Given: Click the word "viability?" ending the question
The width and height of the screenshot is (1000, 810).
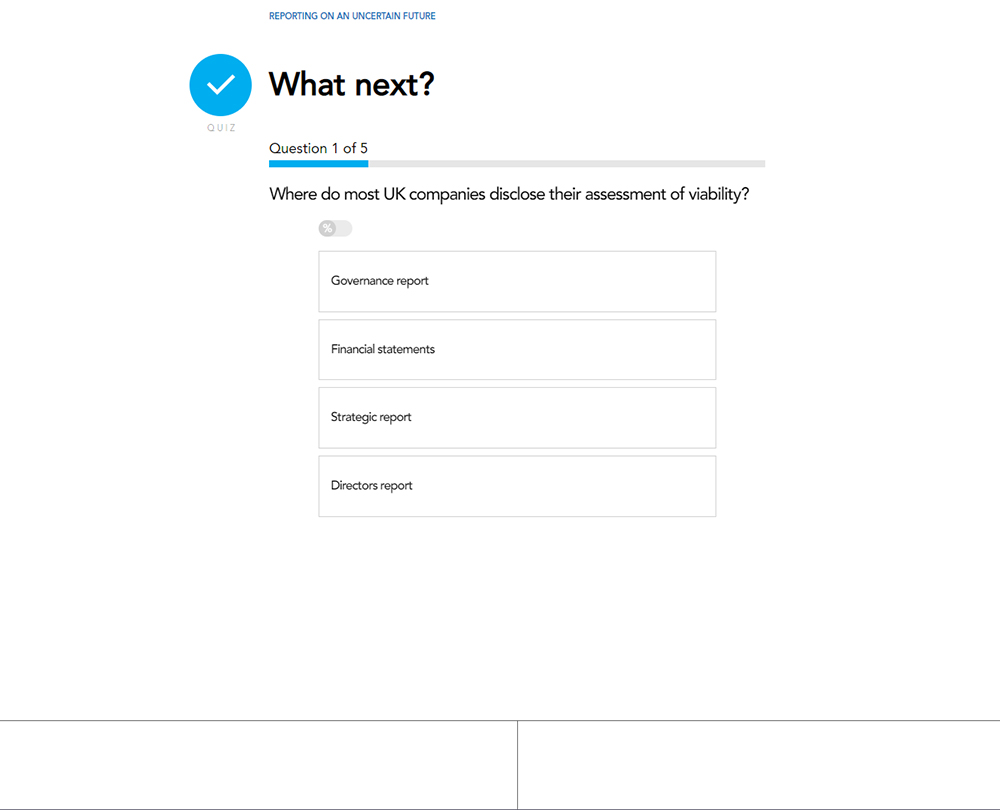Looking at the screenshot, I should 718,194.
